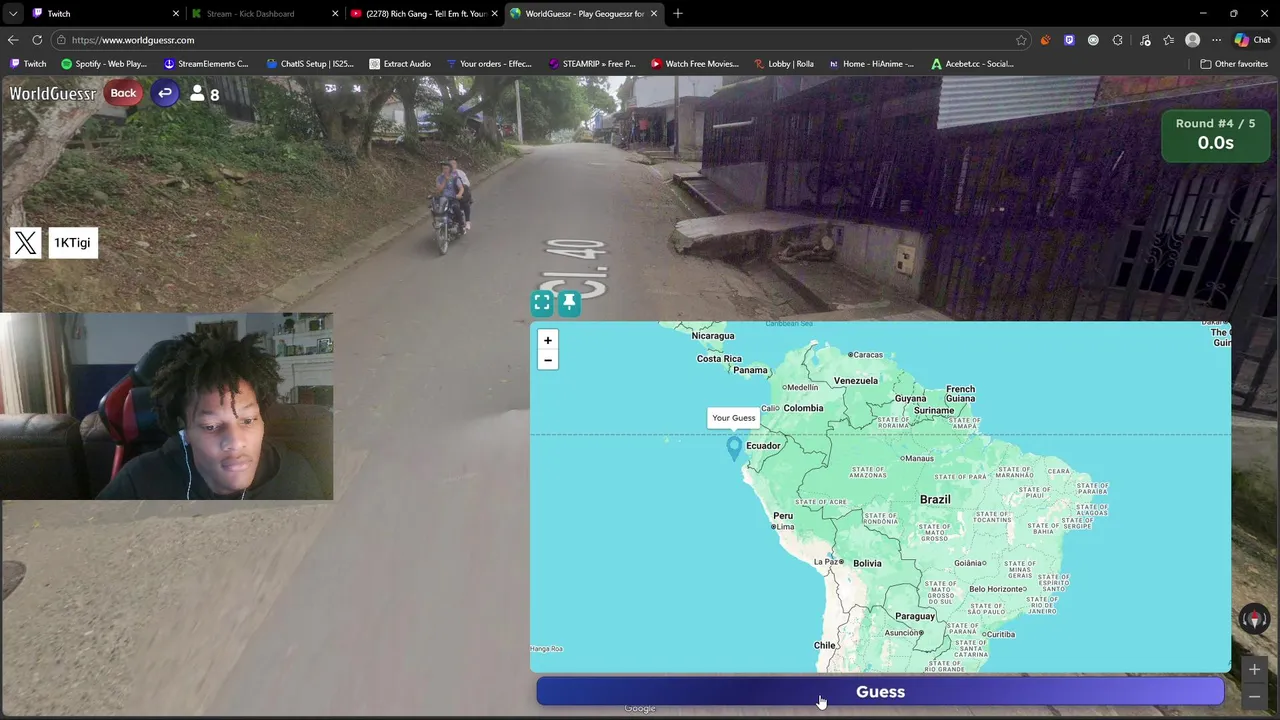Image resolution: width=1280 pixels, height=720 pixels.
Task: Click the Brazil label on map
Action: click(x=935, y=499)
